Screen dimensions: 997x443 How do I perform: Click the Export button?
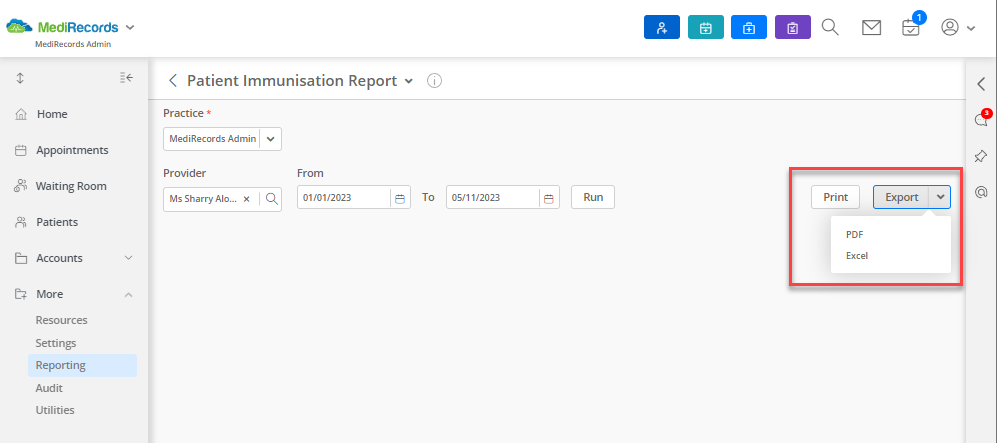pos(902,197)
